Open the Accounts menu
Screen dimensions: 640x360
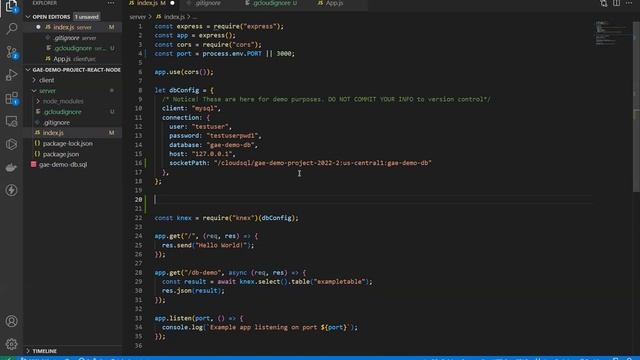coord(11,321)
